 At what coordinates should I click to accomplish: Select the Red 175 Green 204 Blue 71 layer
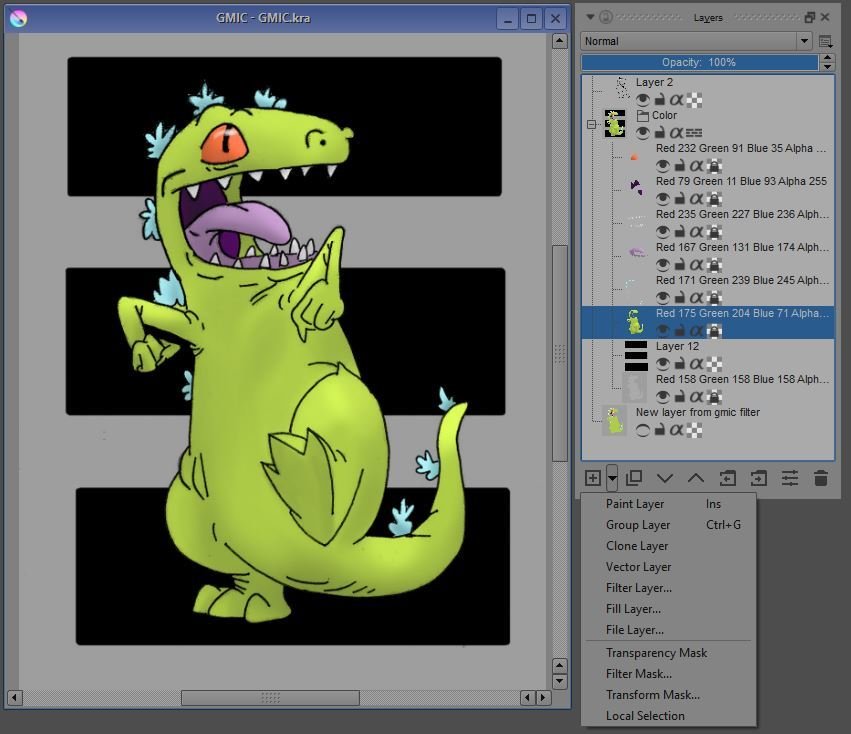coord(708,322)
